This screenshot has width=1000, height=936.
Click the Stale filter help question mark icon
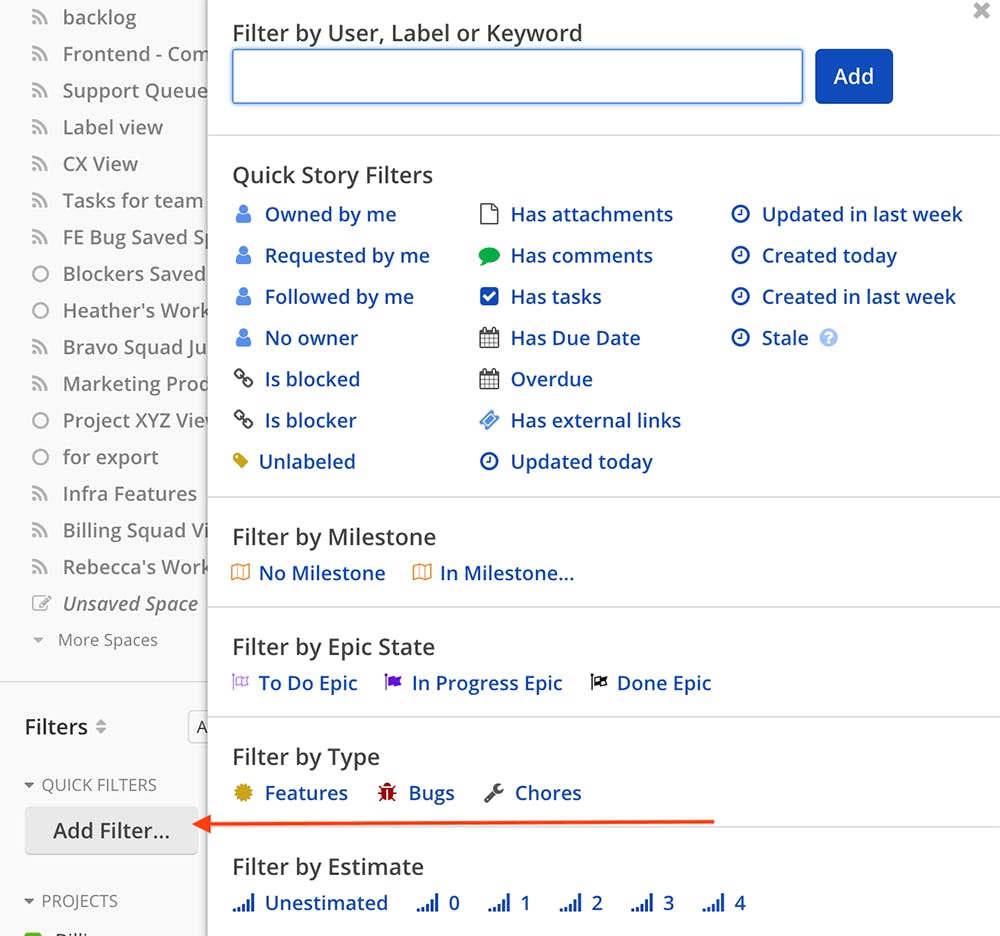828,337
